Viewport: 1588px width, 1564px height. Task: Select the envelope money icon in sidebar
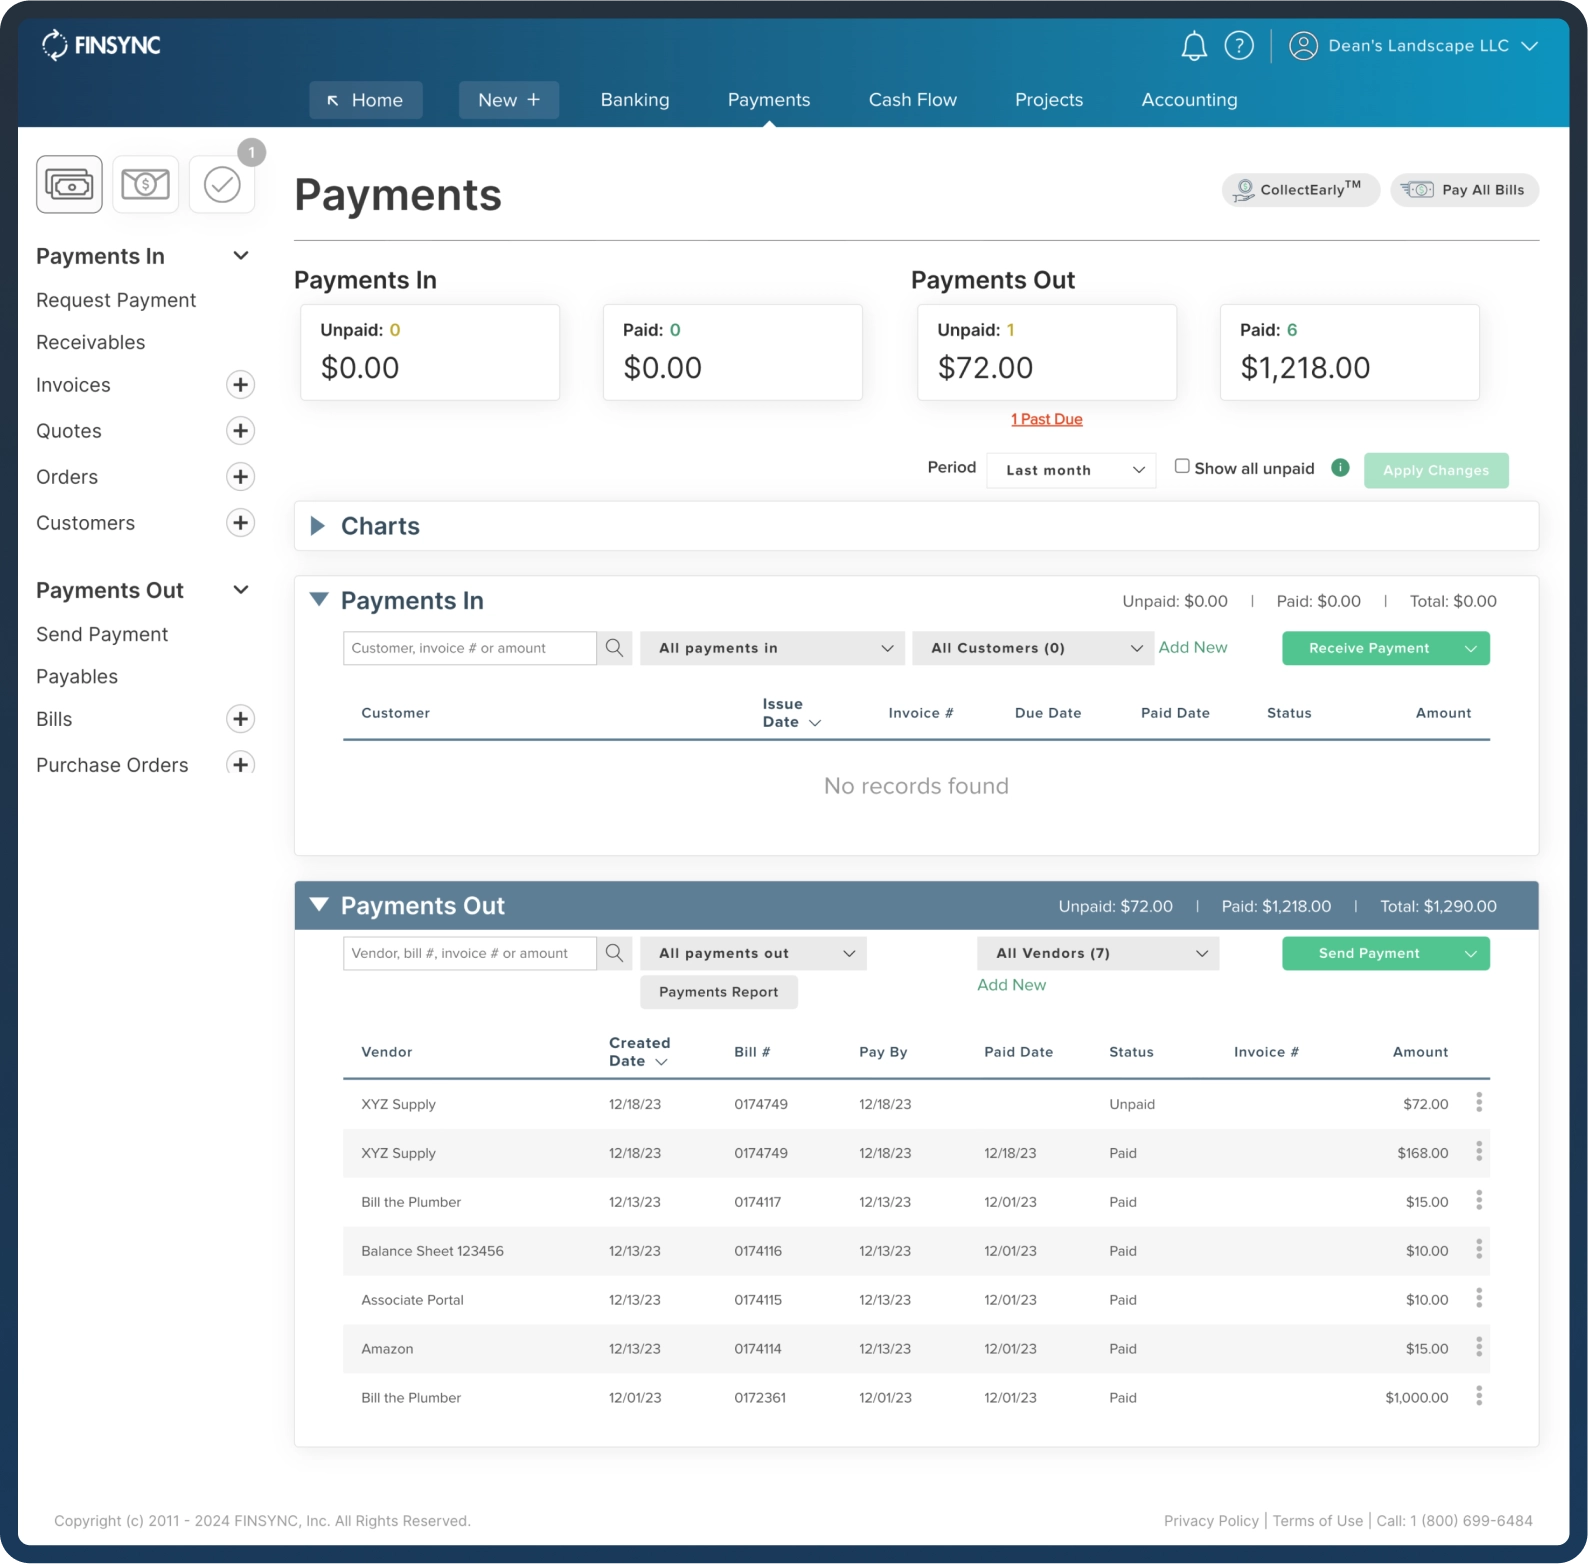tap(146, 185)
